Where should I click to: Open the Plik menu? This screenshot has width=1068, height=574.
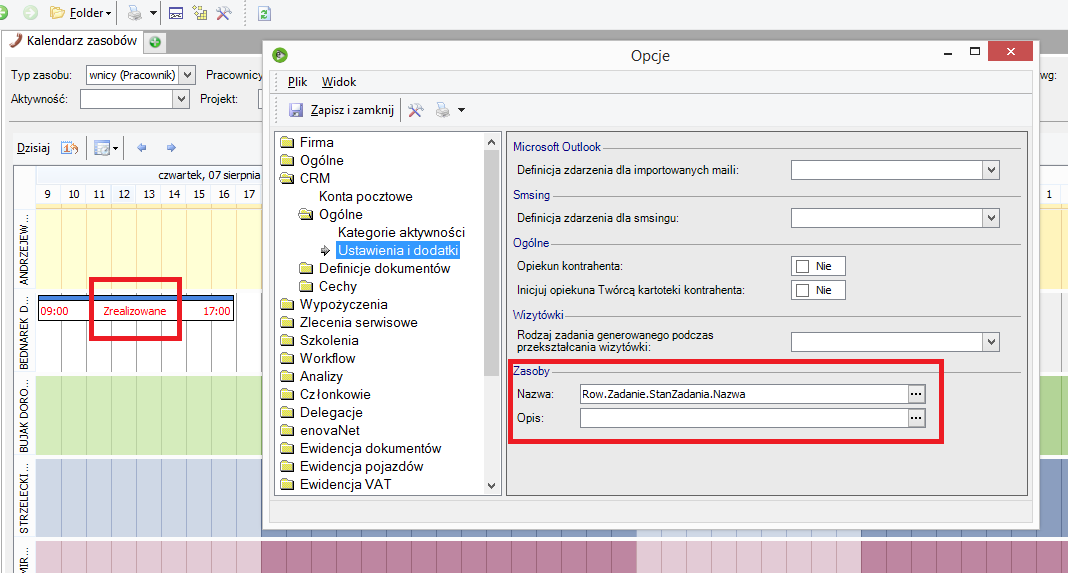297,82
